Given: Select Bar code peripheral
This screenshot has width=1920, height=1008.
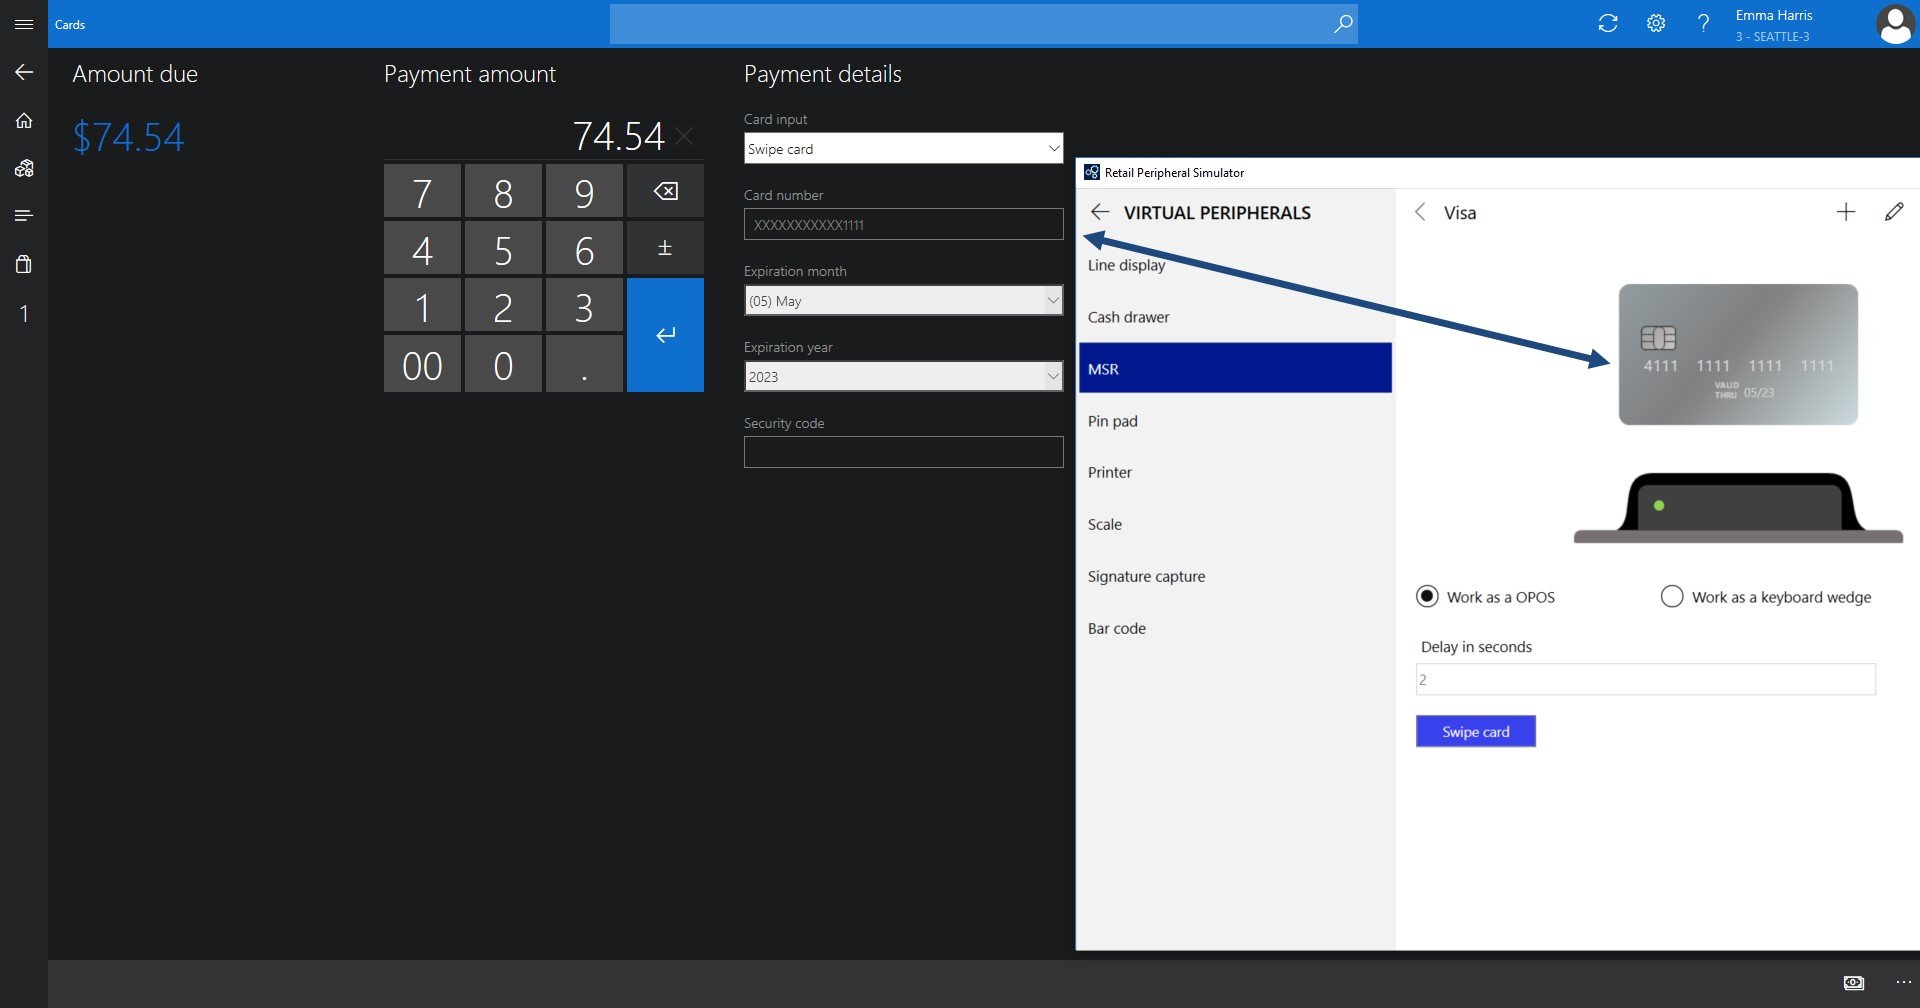Looking at the screenshot, I should [1235, 628].
